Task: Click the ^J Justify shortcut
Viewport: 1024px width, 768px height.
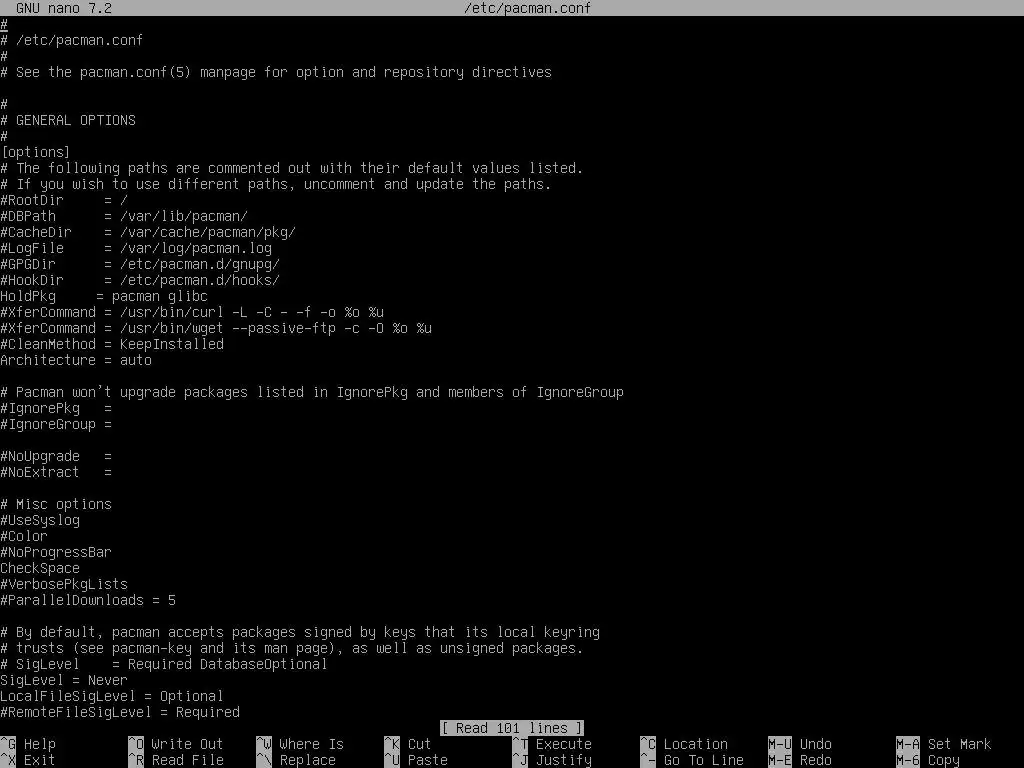Action: [552, 760]
